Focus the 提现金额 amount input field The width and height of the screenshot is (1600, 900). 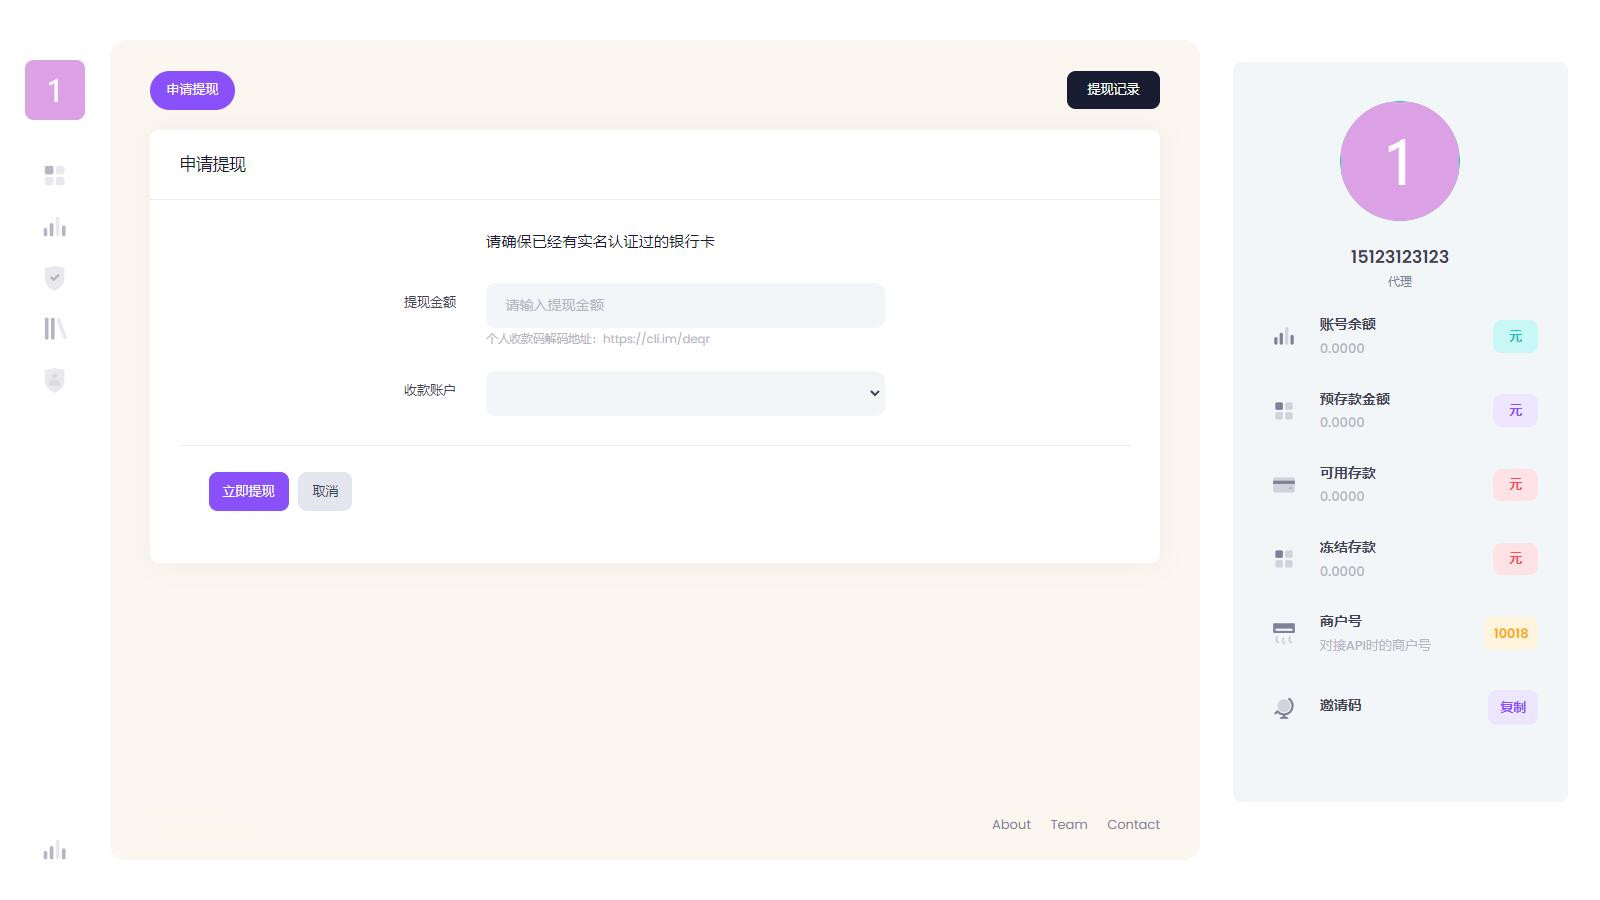685,305
